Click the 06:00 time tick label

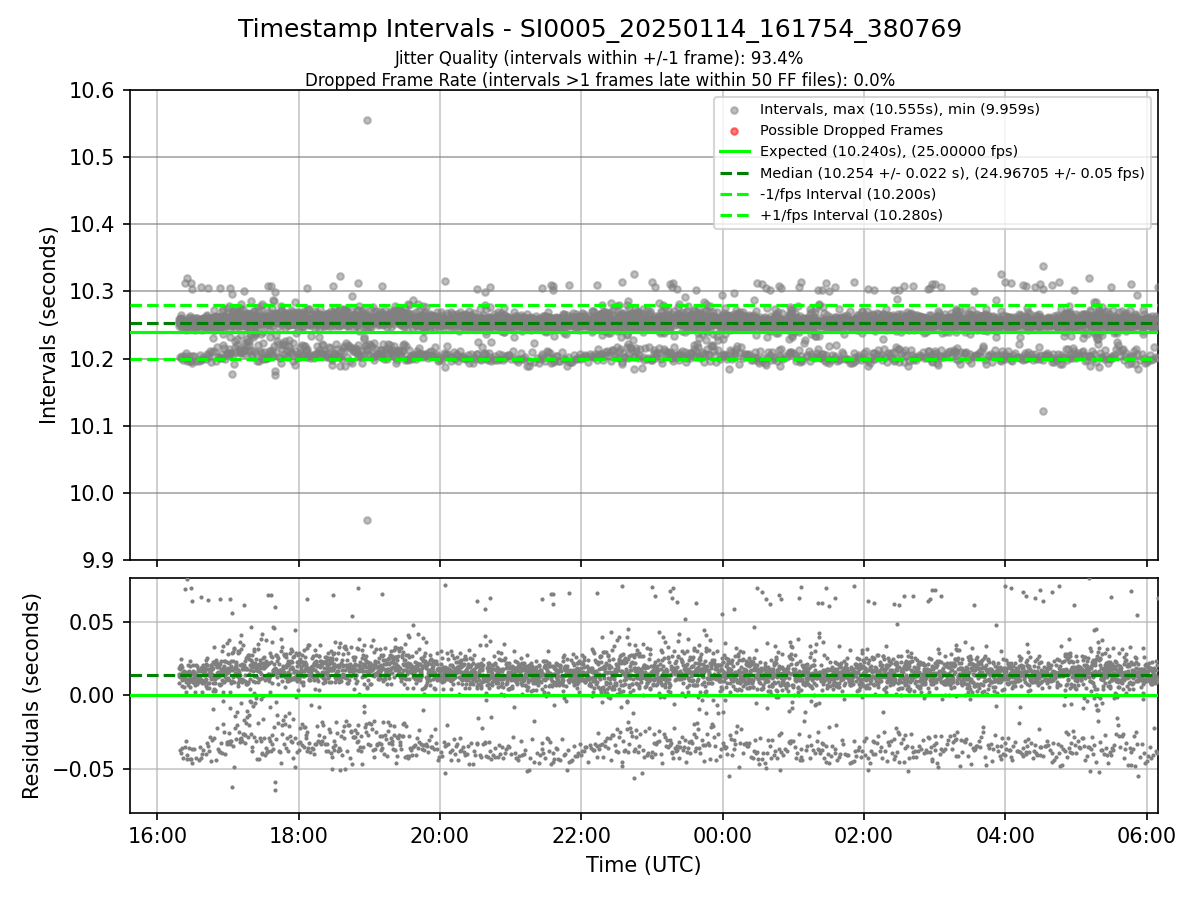[x=1146, y=834]
